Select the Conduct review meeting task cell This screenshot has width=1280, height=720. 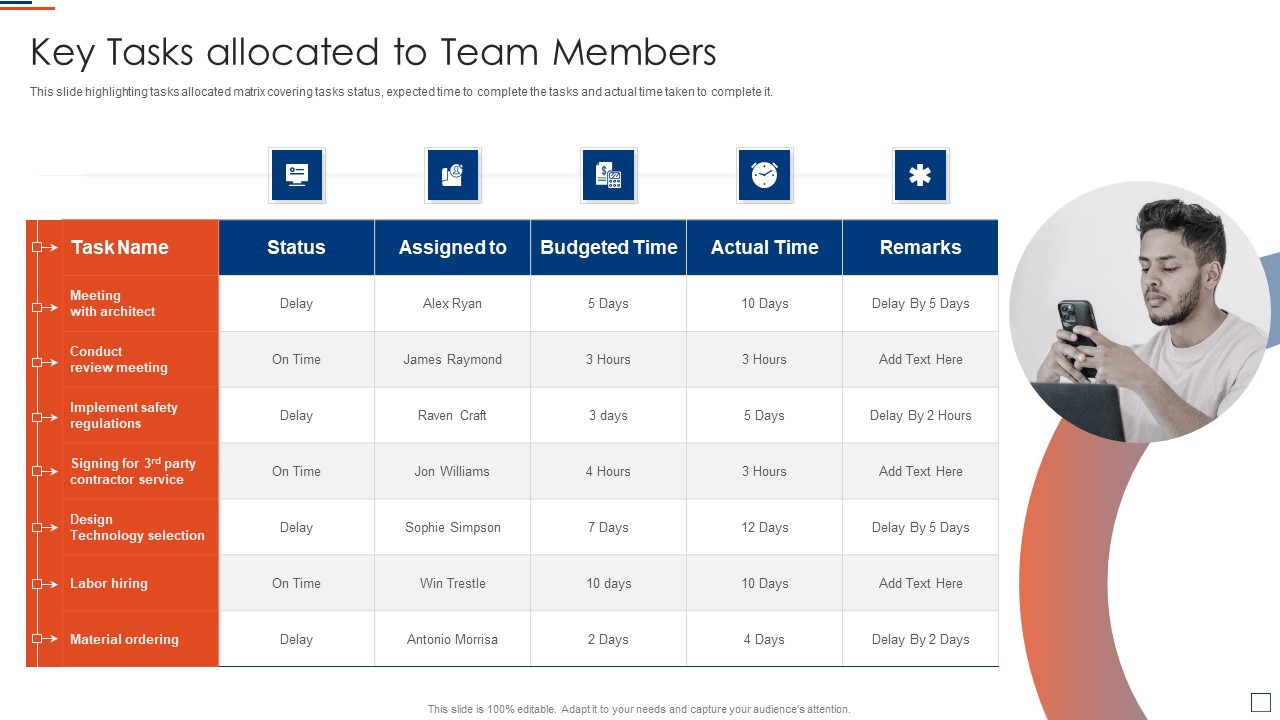tap(141, 359)
